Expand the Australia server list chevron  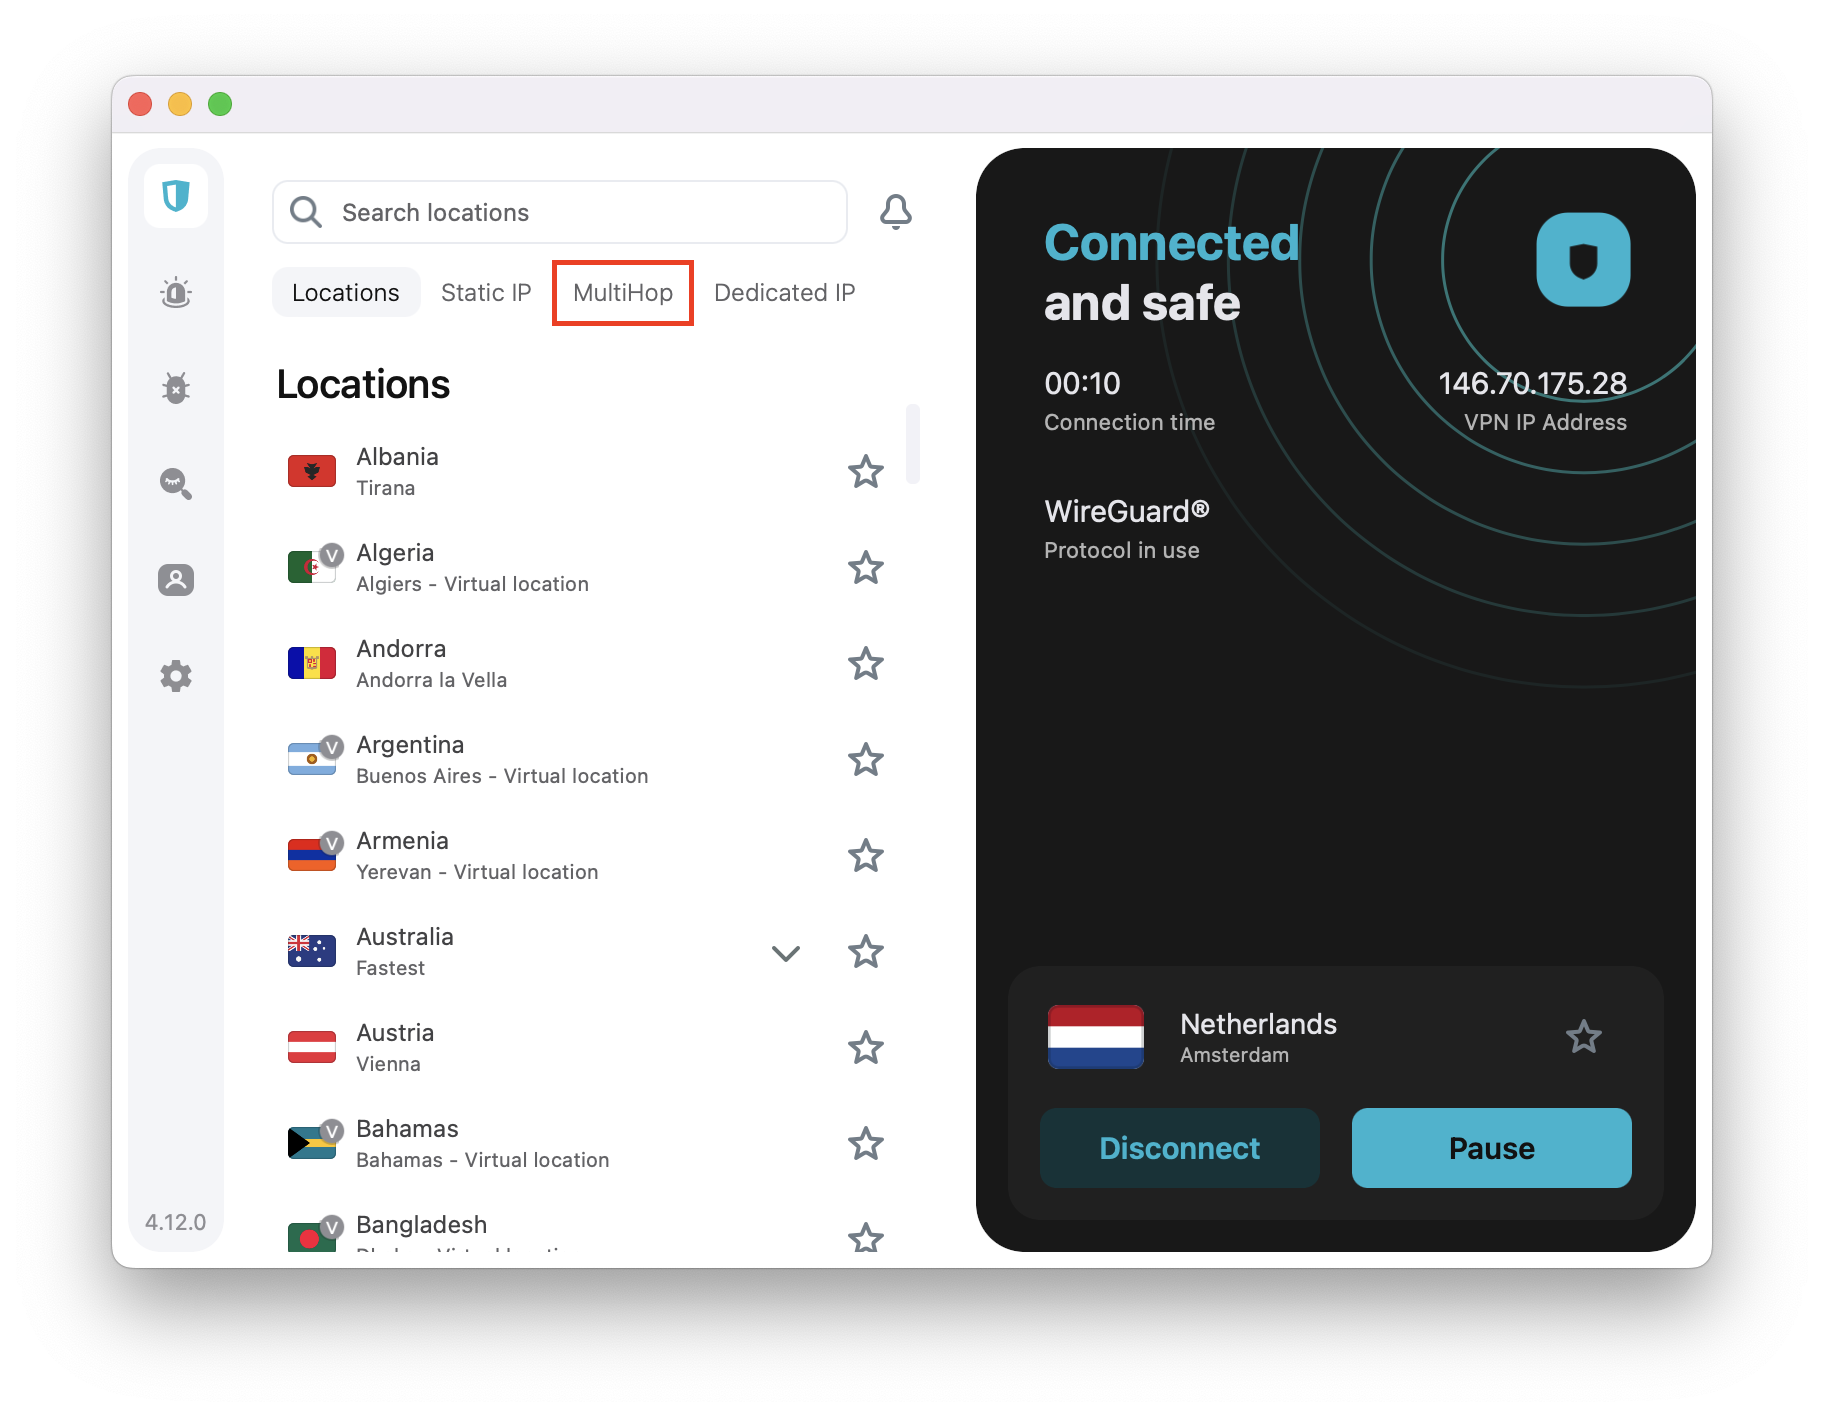(x=786, y=953)
